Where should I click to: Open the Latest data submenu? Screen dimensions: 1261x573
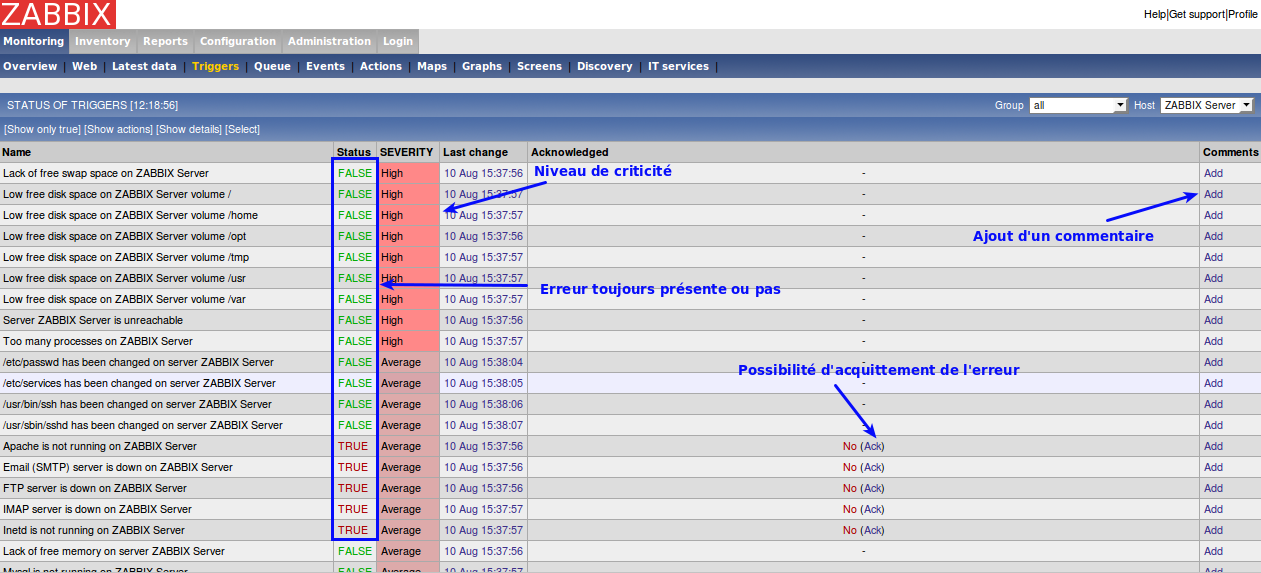pos(144,66)
